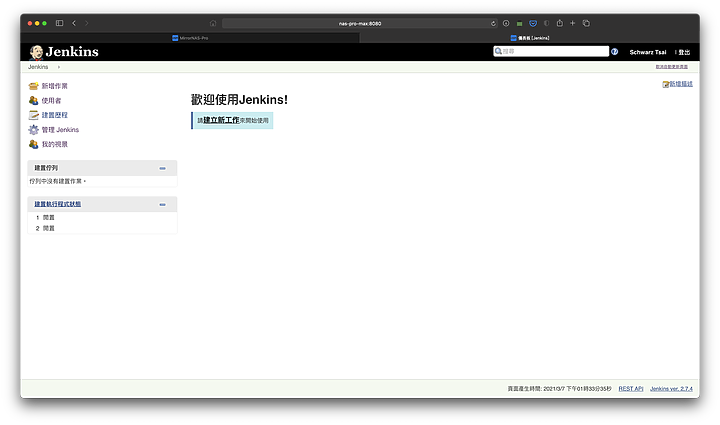Click empty build queue message text
720x425 pixels.
tap(57, 181)
